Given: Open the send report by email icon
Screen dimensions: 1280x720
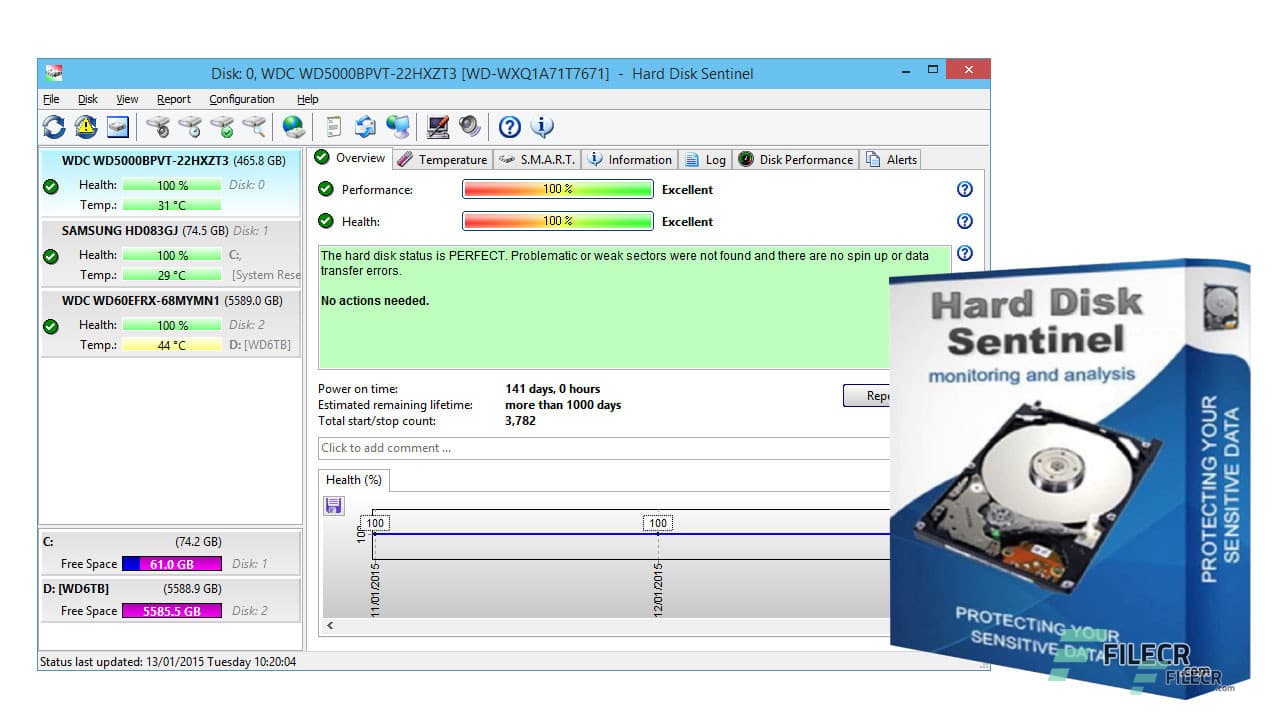Looking at the screenshot, I should pos(363,126).
